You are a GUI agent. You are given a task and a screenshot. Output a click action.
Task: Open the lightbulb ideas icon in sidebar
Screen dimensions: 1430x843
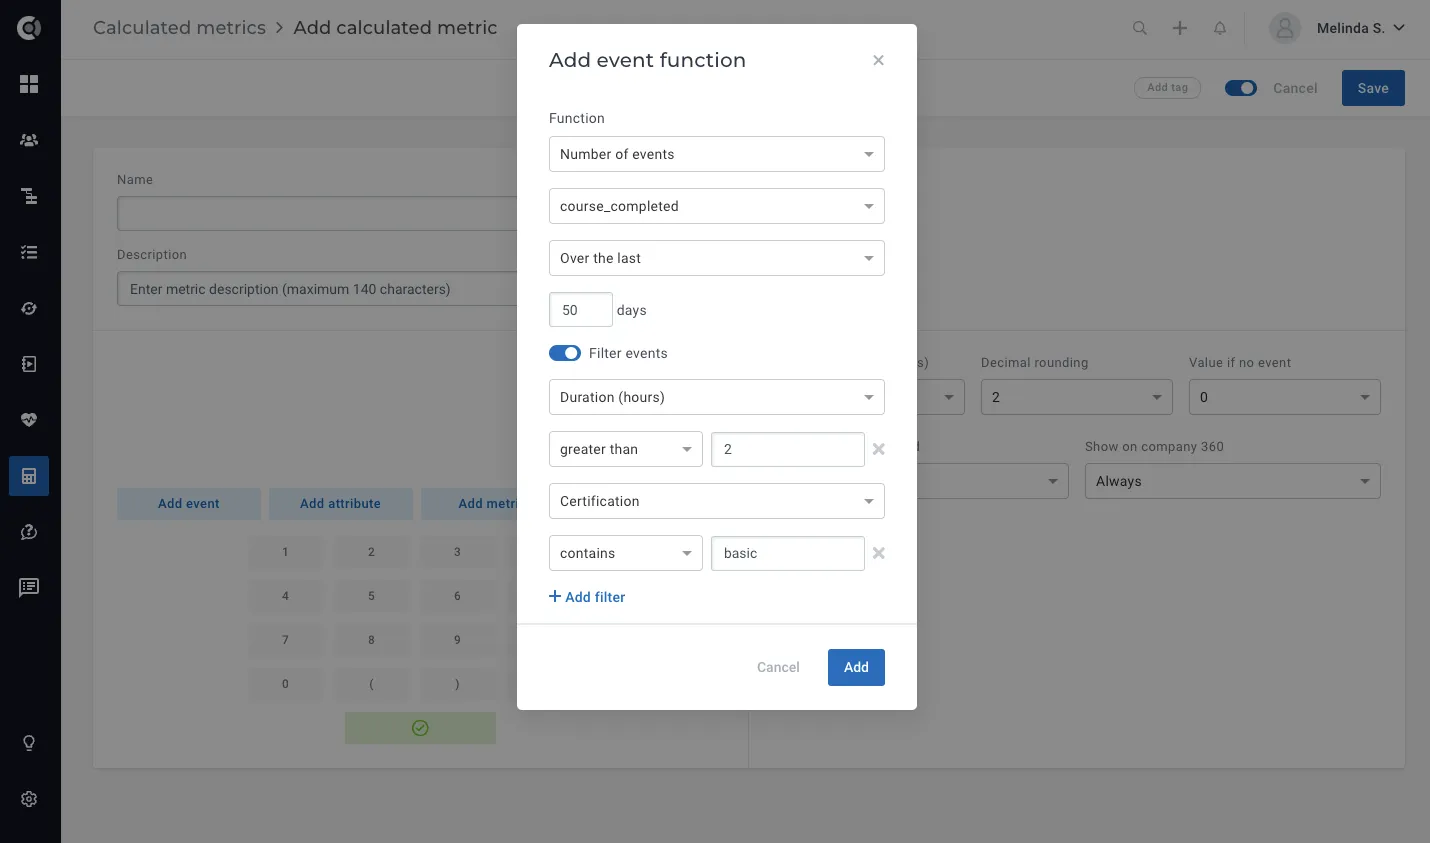pyautogui.click(x=29, y=743)
